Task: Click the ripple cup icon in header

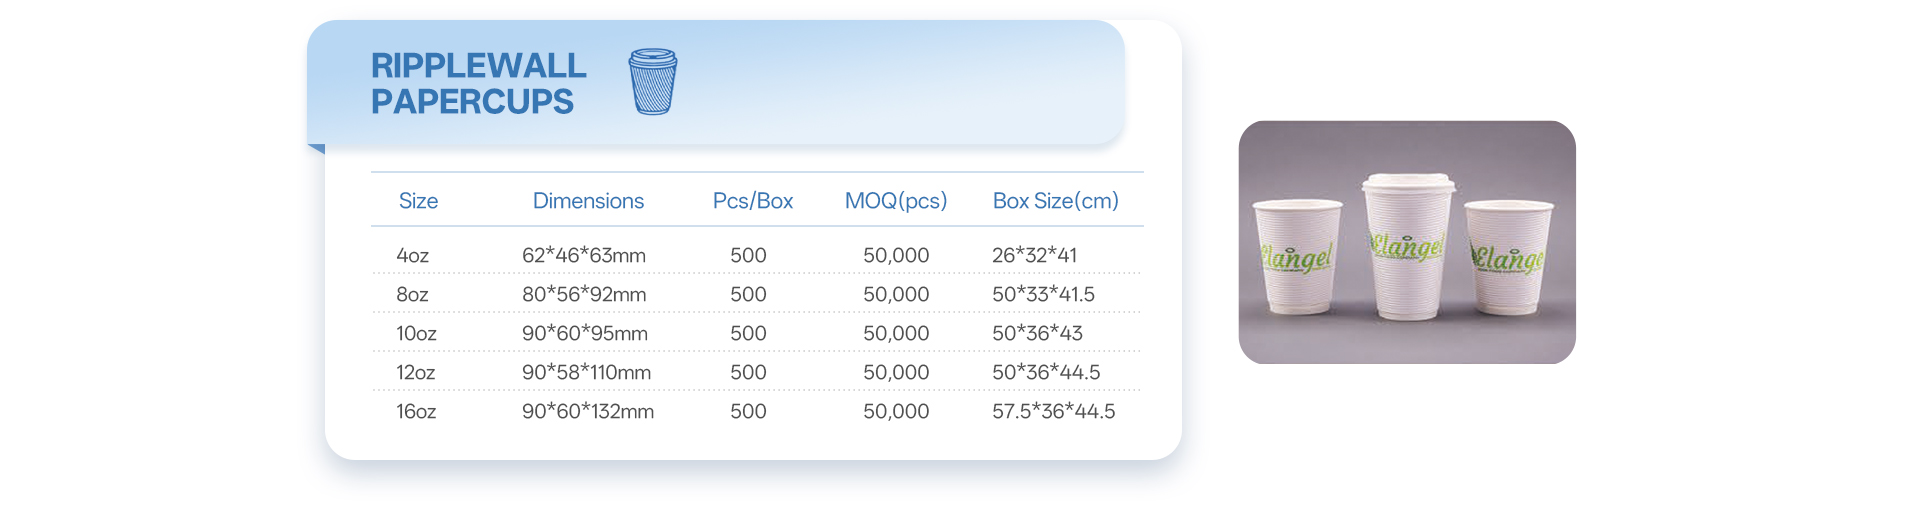Action: (653, 81)
